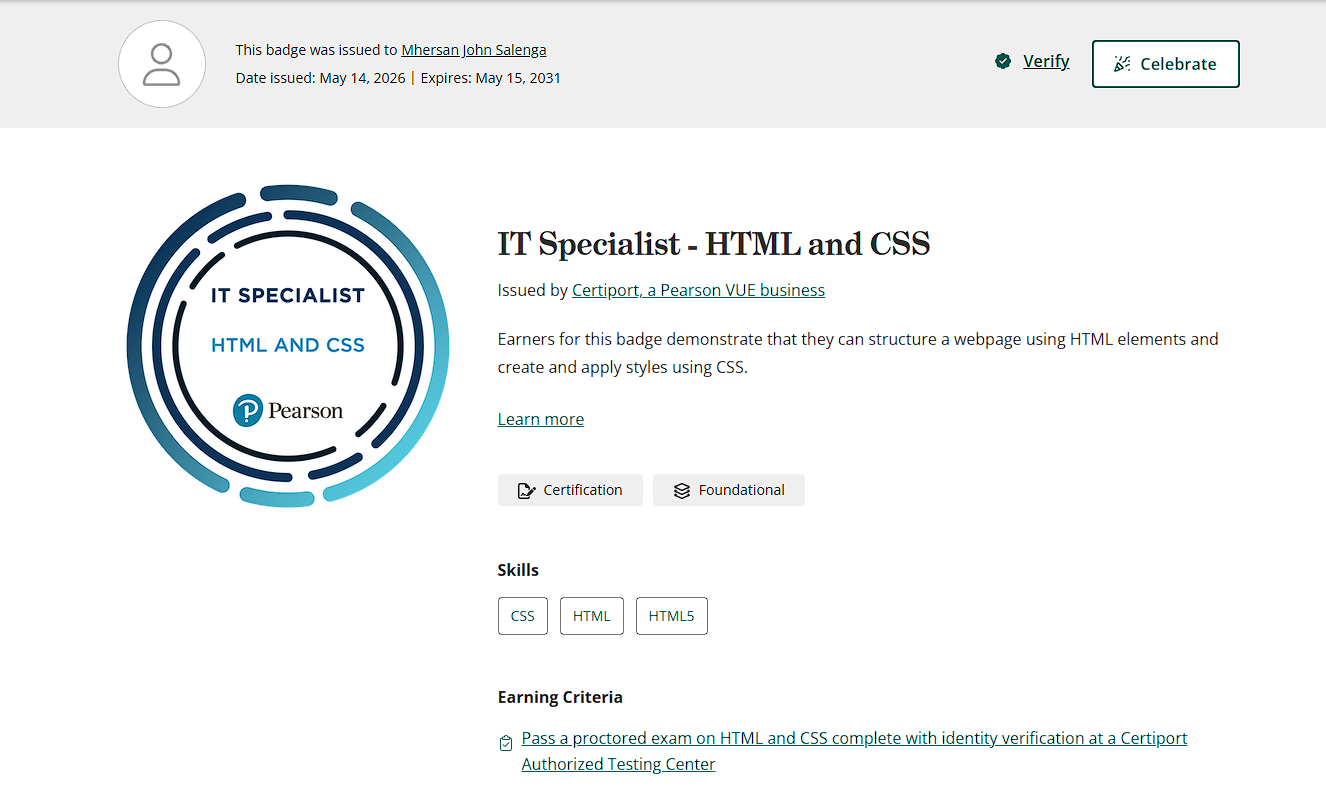The width and height of the screenshot is (1326, 809).
Task: Click the green verified checkmark icon
Action: coord(1003,62)
